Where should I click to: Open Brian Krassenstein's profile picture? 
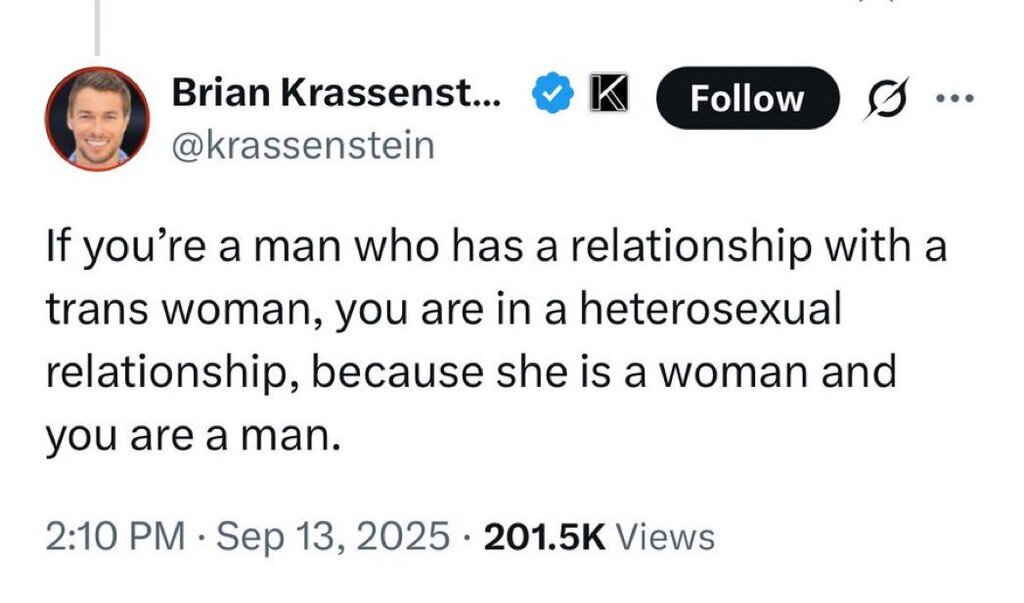97,120
